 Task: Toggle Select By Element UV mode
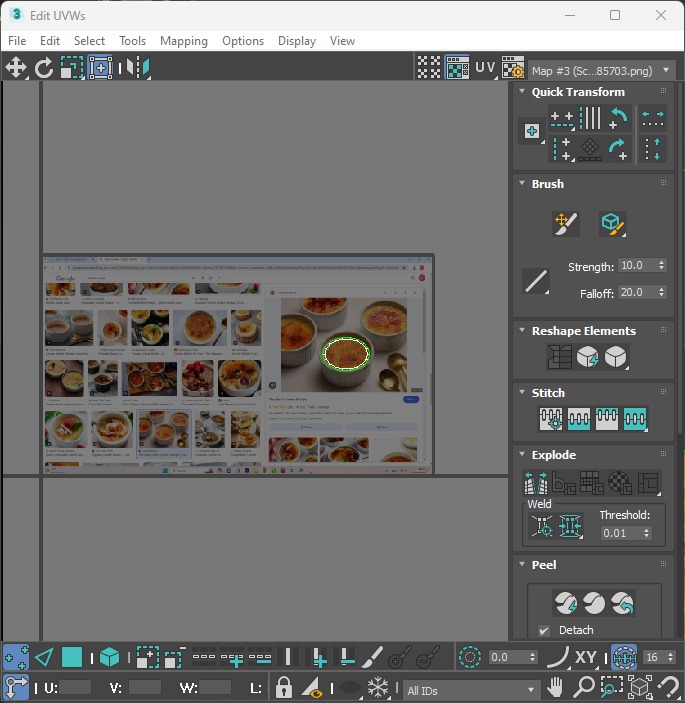click(x=109, y=657)
